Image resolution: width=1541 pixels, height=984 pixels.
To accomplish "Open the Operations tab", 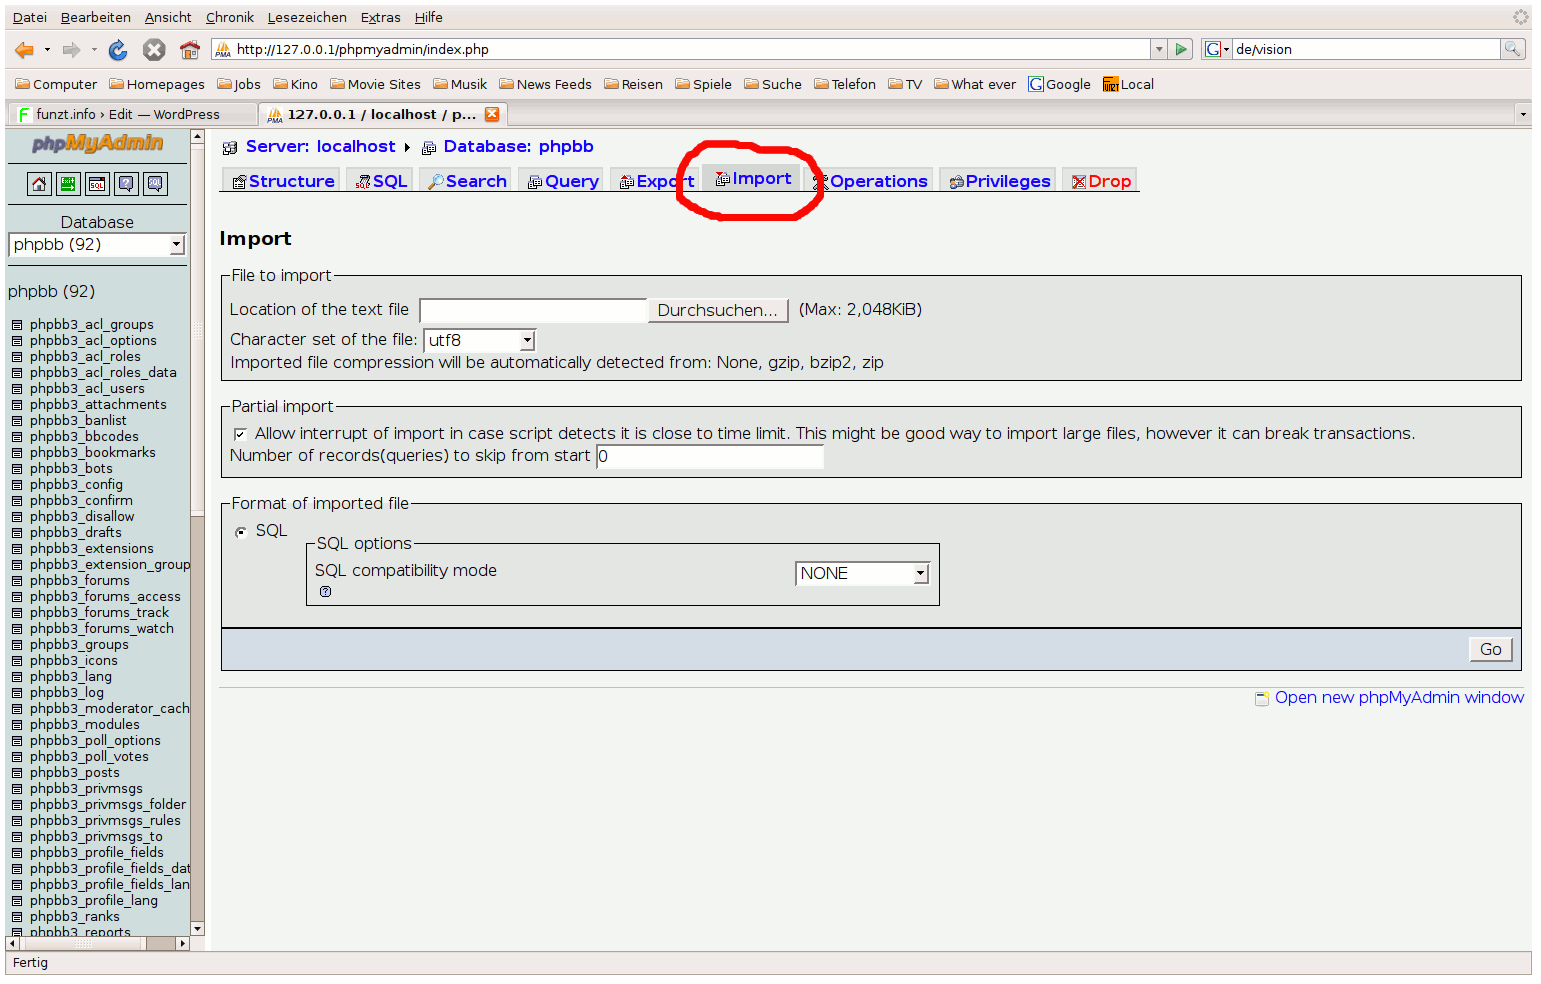I will 870,182.
